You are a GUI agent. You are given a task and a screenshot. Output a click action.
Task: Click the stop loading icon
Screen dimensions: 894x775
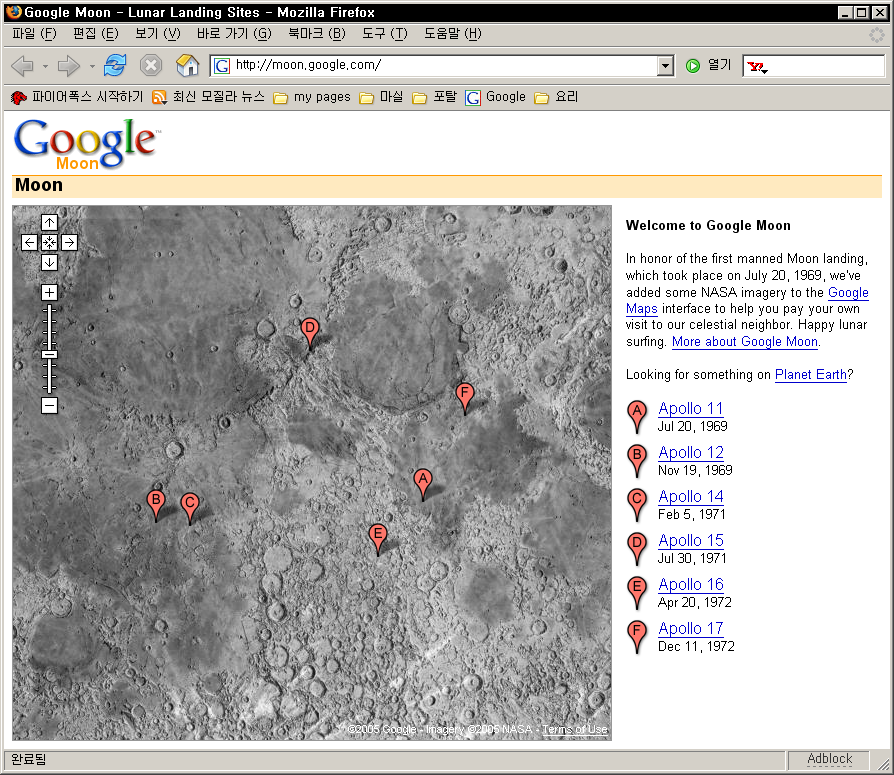[x=151, y=66]
